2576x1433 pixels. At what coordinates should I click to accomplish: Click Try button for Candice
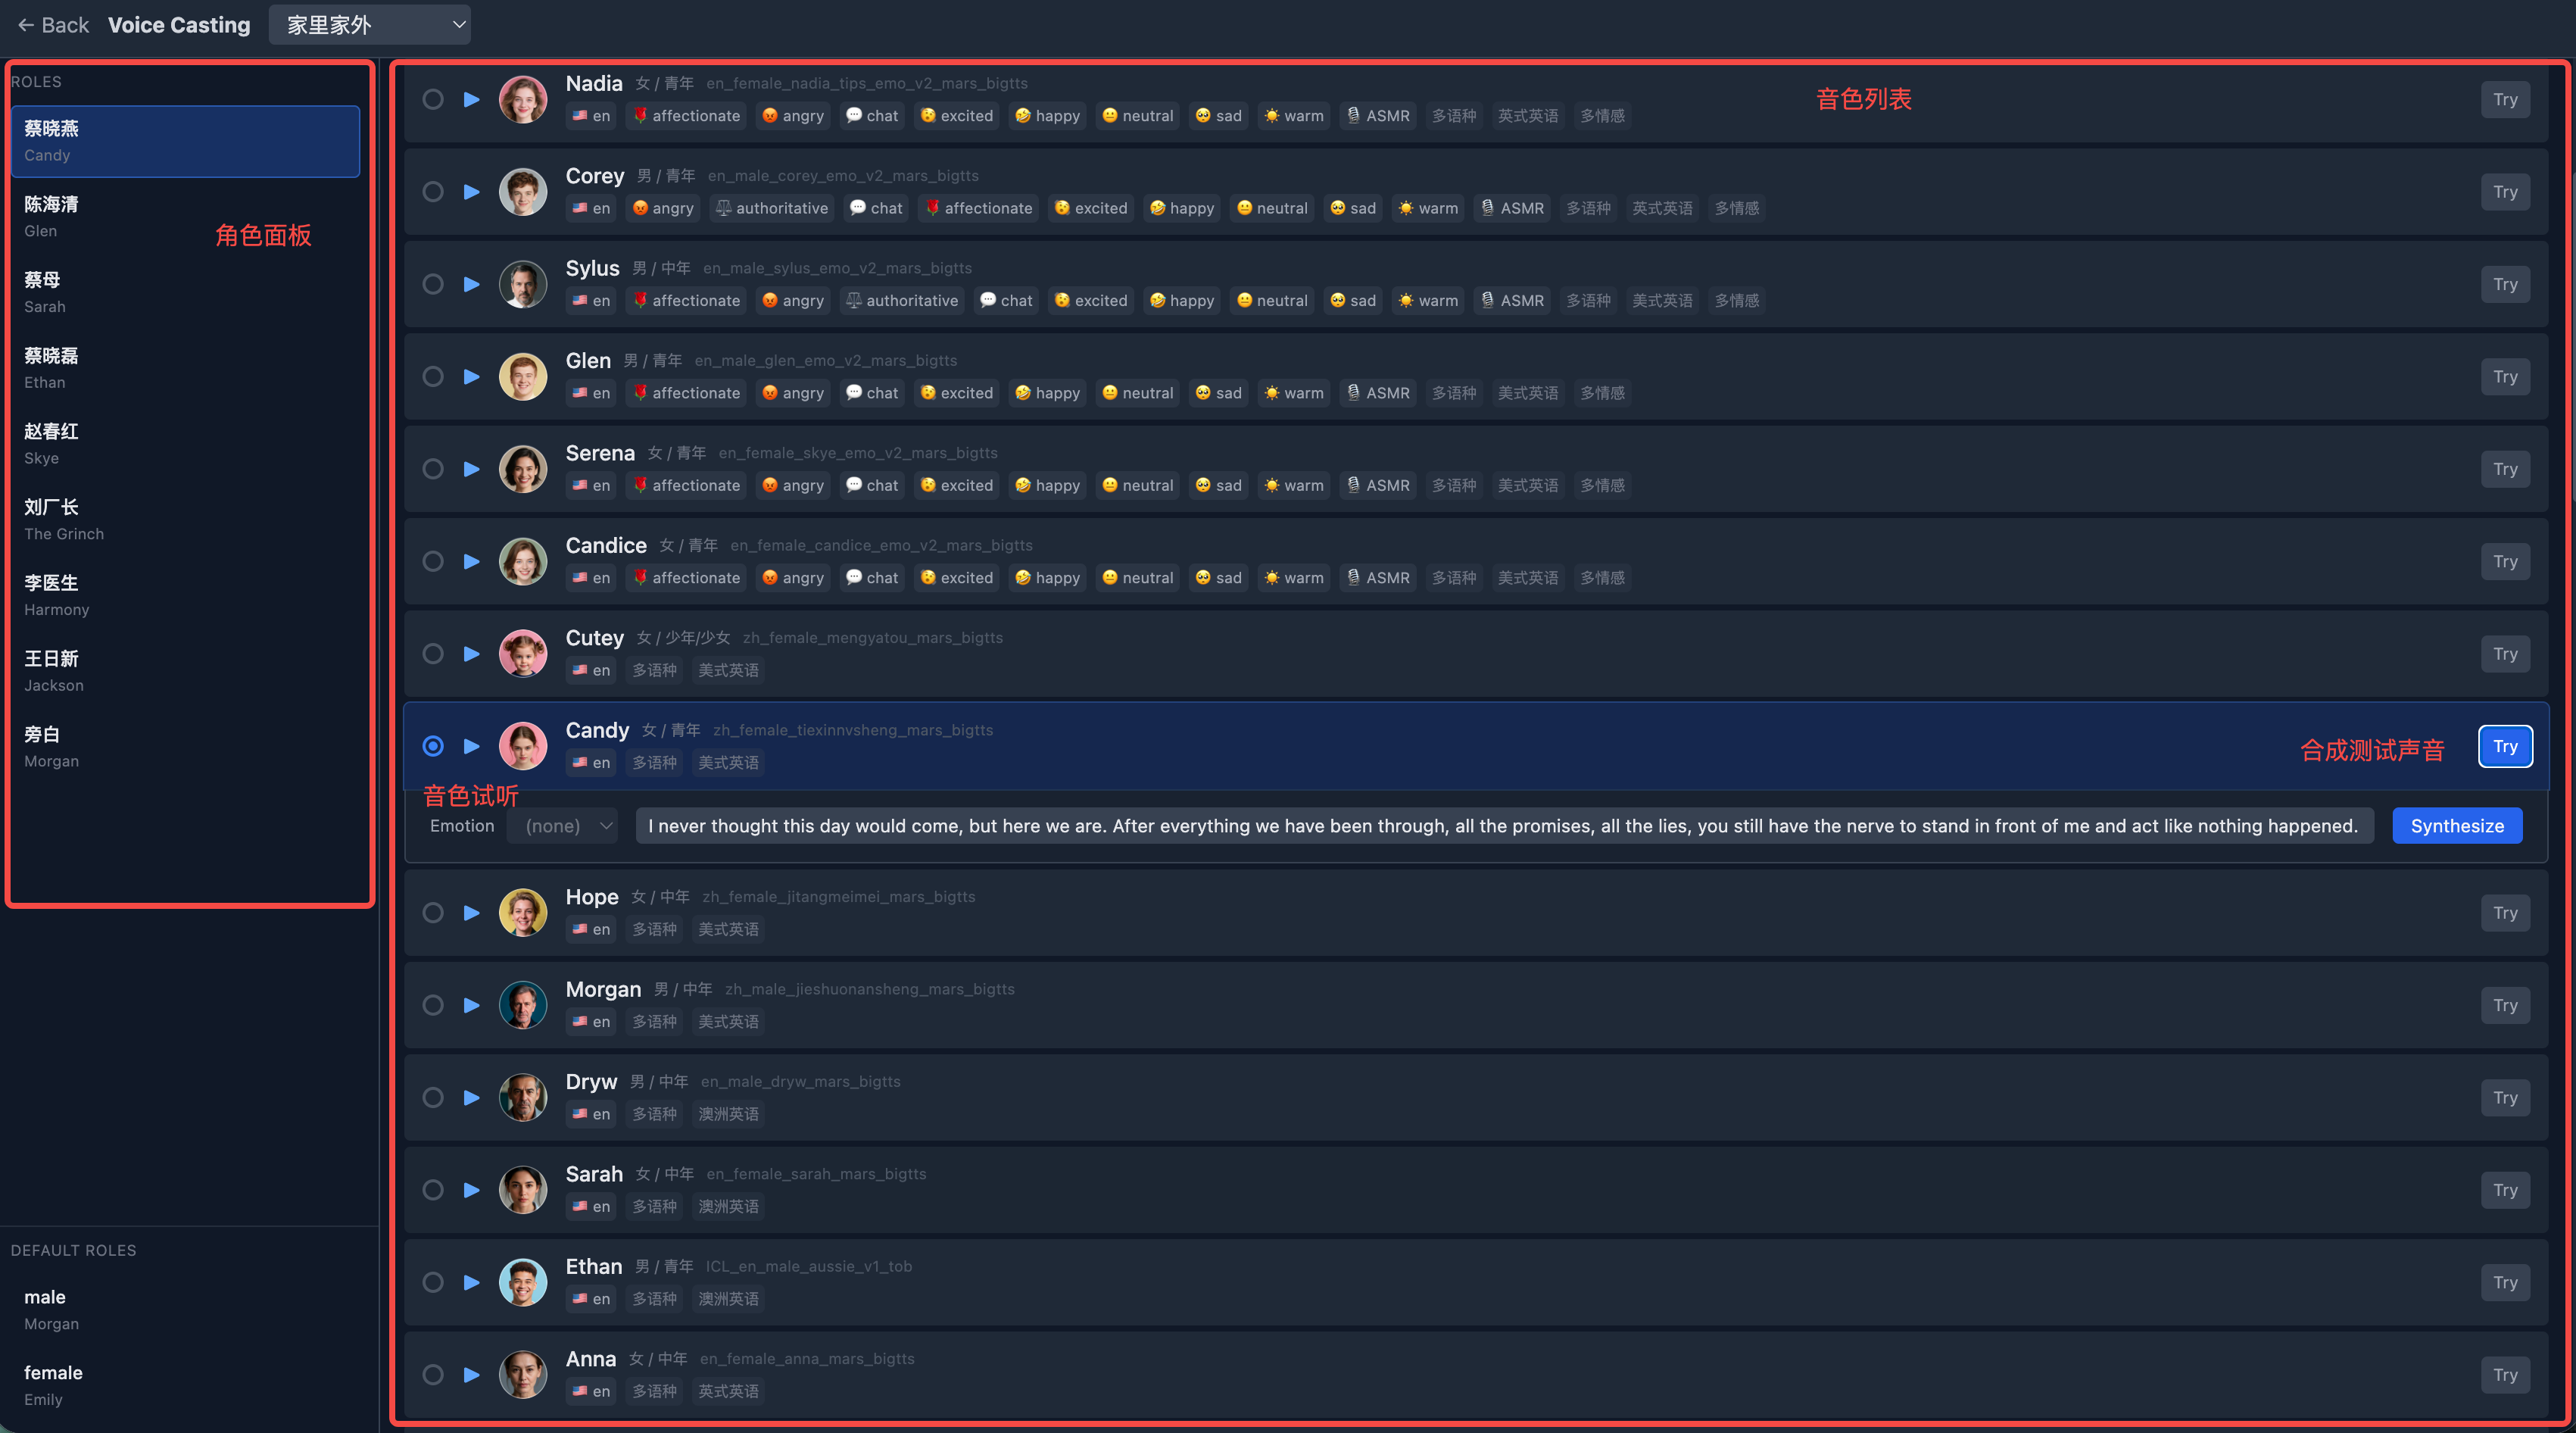click(x=2504, y=561)
